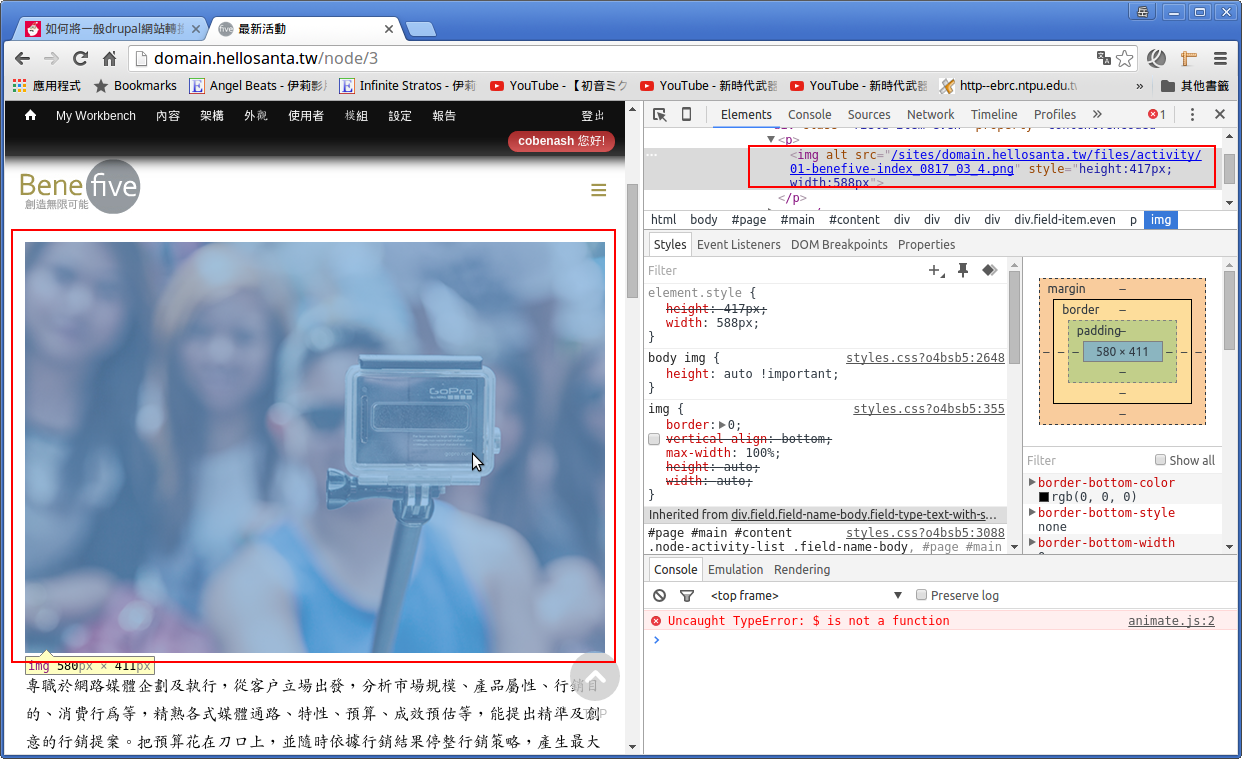Check the Show all computed styles box
The width and height of the screenshot is (1242, 759).
coord(1161,460)
